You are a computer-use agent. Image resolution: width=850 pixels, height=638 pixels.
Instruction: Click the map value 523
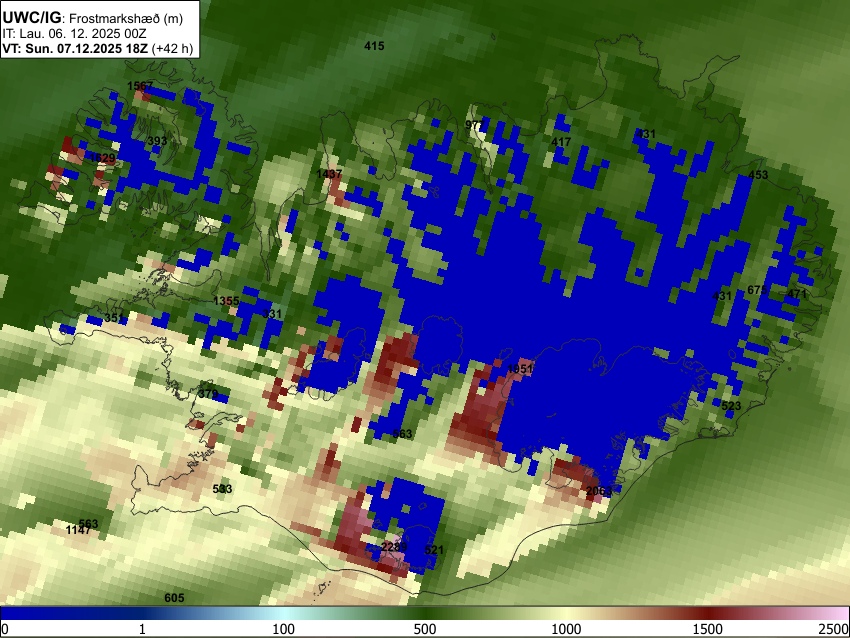pyautogui.click(x=731, y=406)
